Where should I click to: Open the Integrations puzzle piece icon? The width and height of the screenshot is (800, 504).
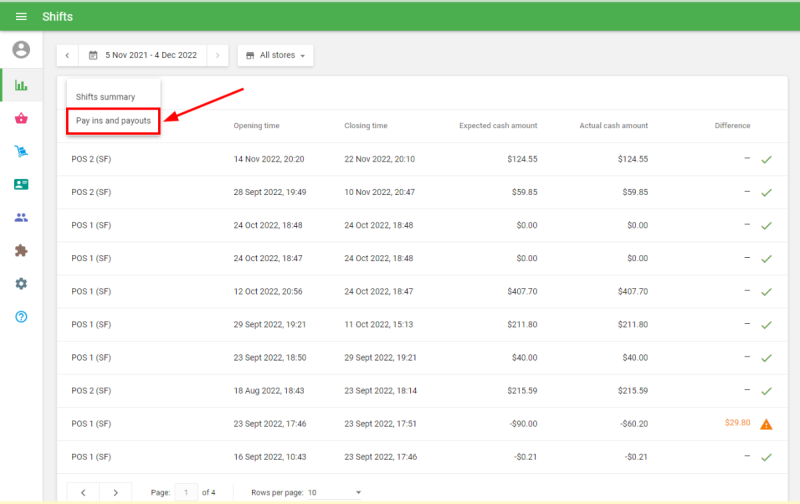[21, 251]
